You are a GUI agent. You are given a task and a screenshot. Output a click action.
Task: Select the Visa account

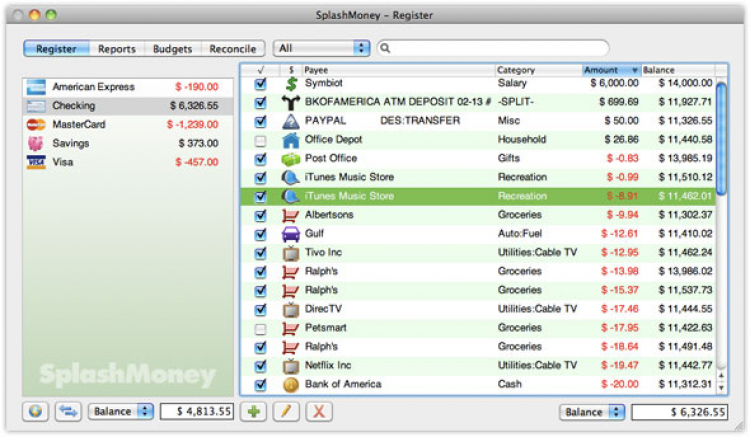tap(128, 162)
